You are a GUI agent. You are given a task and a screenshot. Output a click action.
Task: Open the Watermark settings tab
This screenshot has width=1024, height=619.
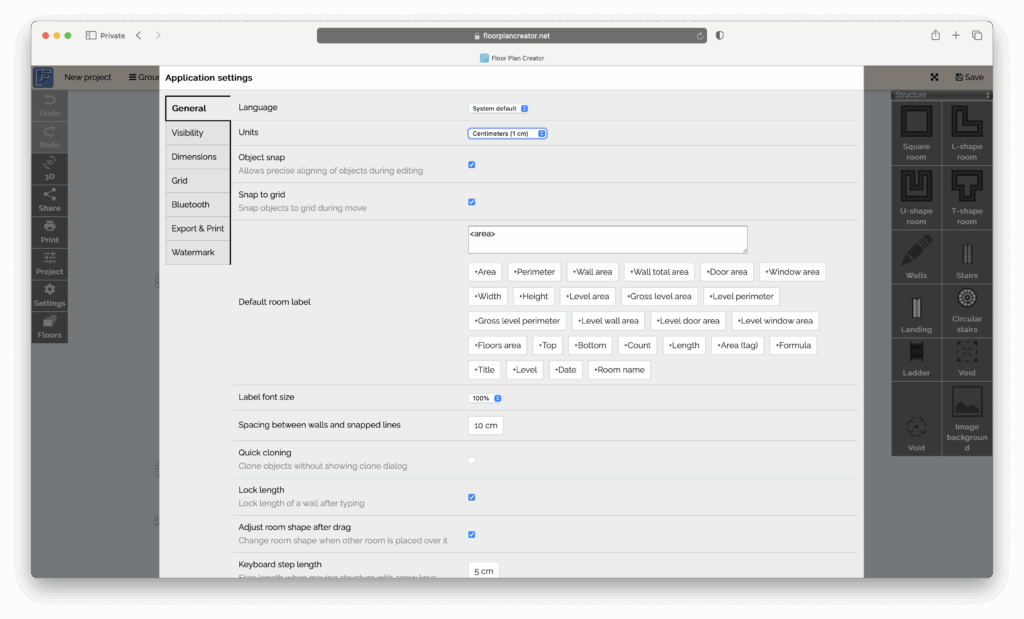(x=196, y=252)
